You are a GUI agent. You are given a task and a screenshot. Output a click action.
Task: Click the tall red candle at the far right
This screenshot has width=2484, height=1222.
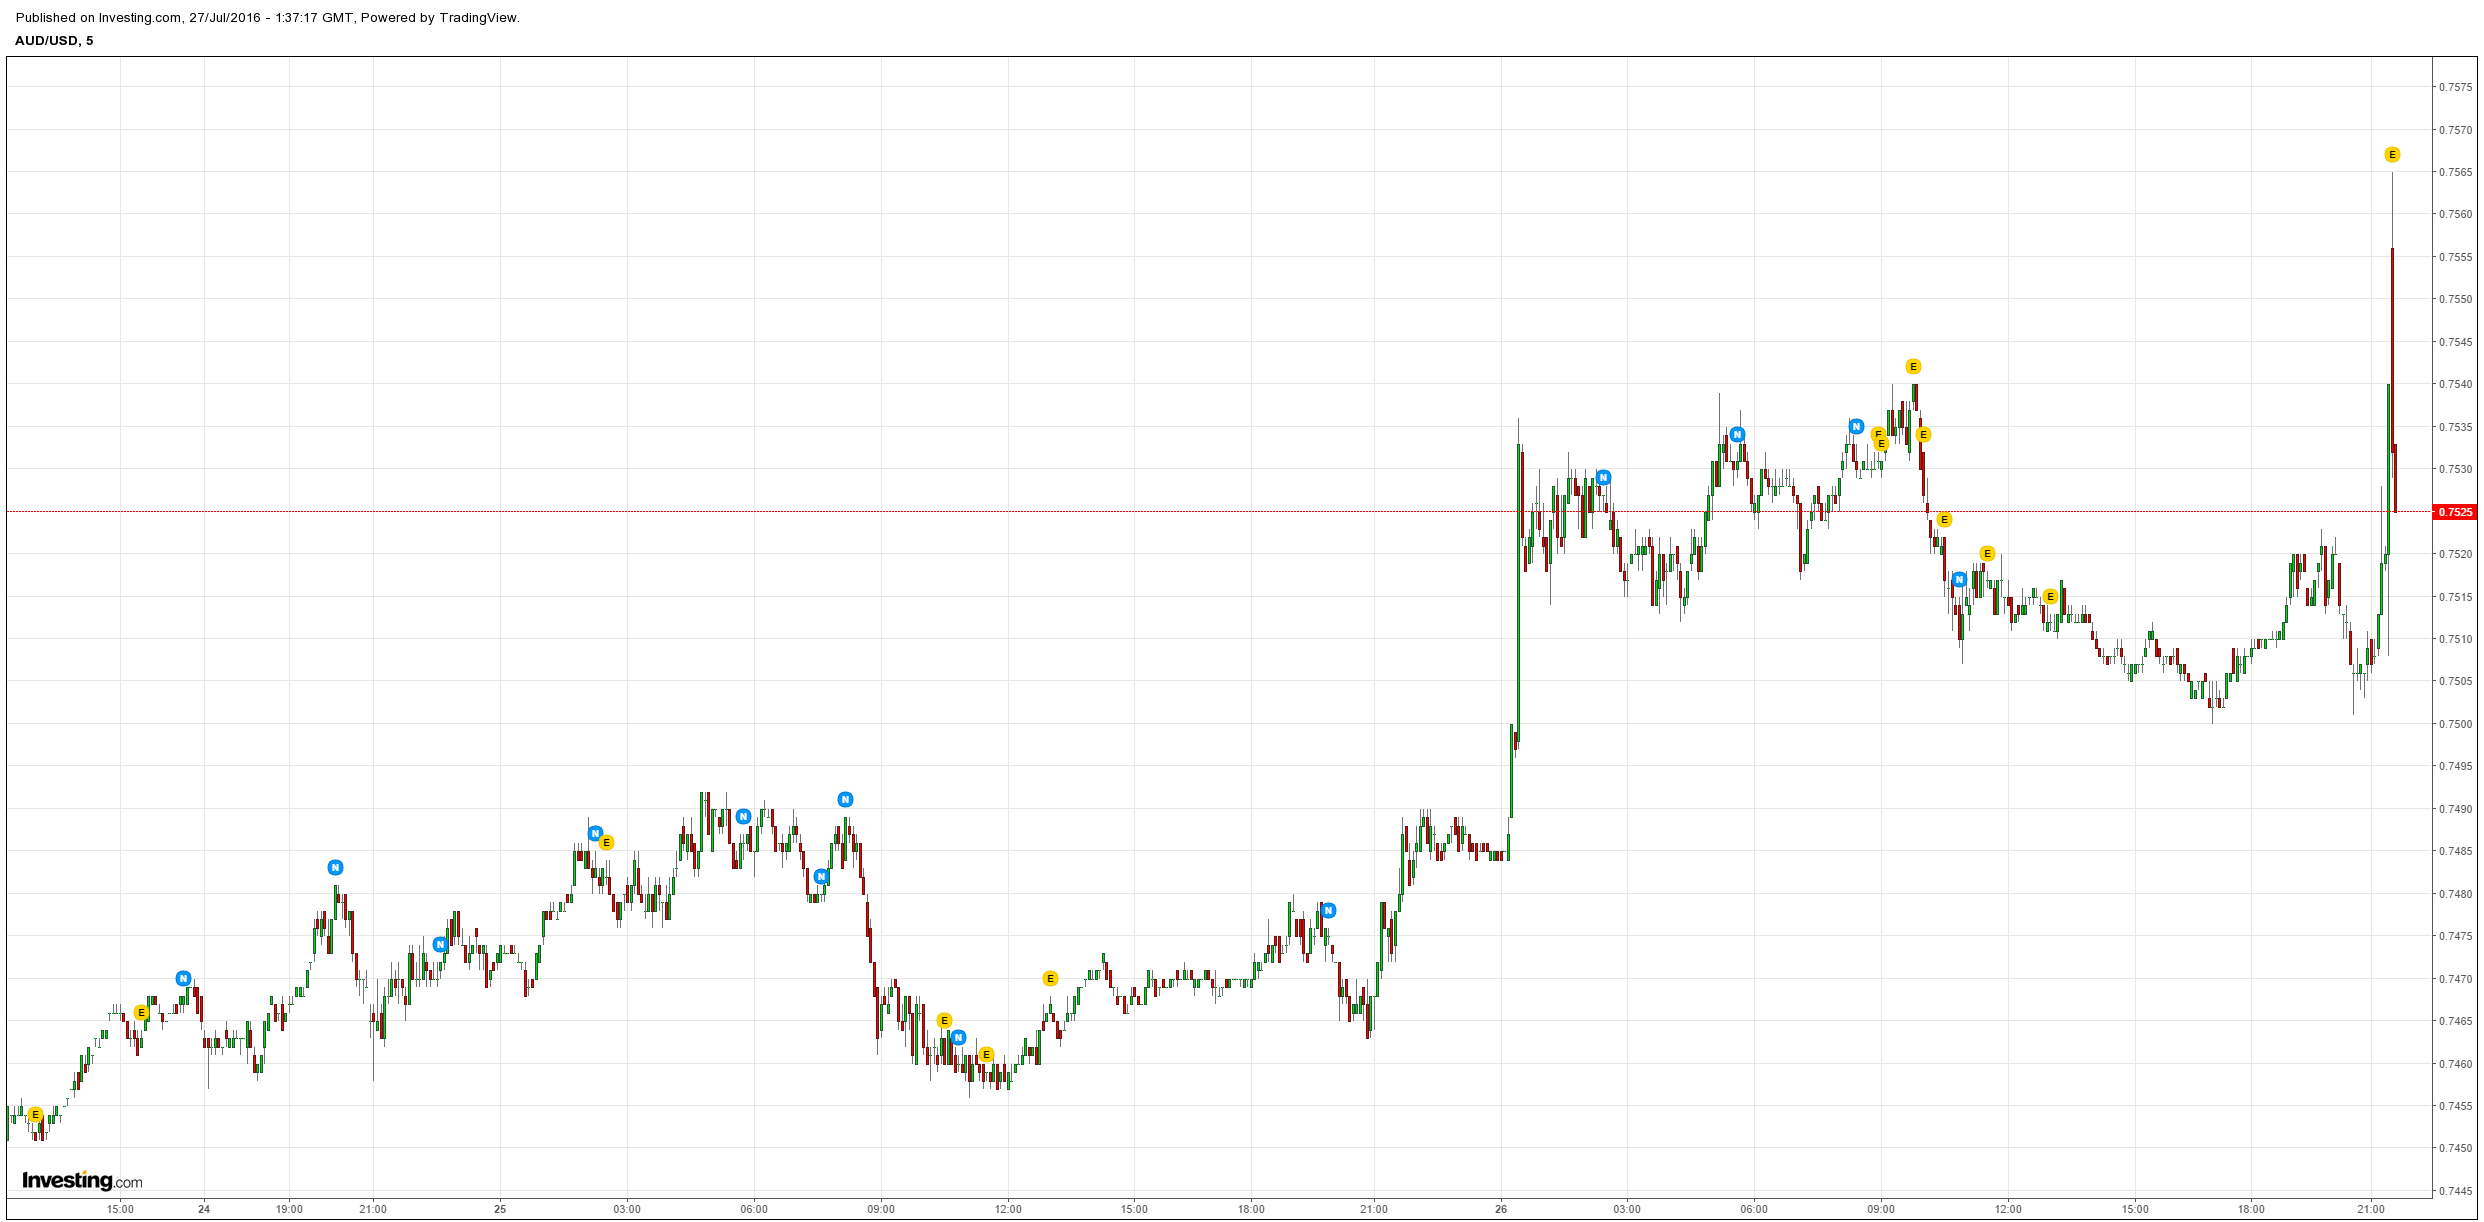[x=2392, y=350]
